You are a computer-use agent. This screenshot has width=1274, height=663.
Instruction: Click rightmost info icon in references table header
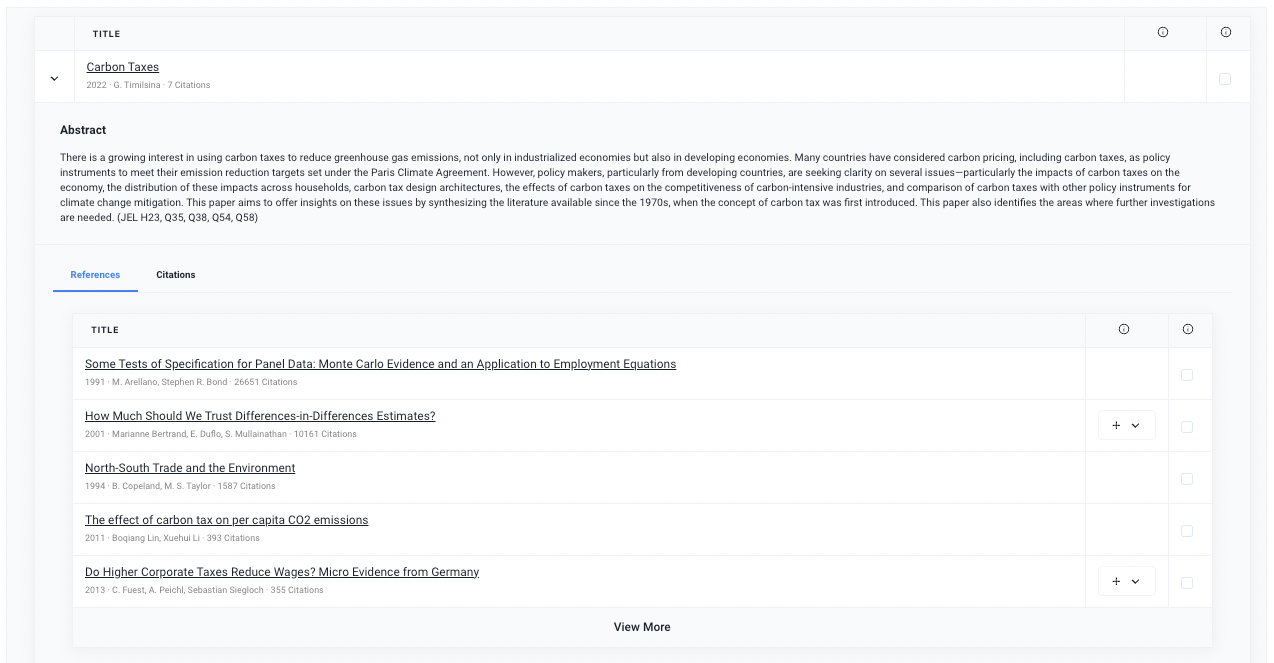pyautogui.click(x=1188, y=329)
